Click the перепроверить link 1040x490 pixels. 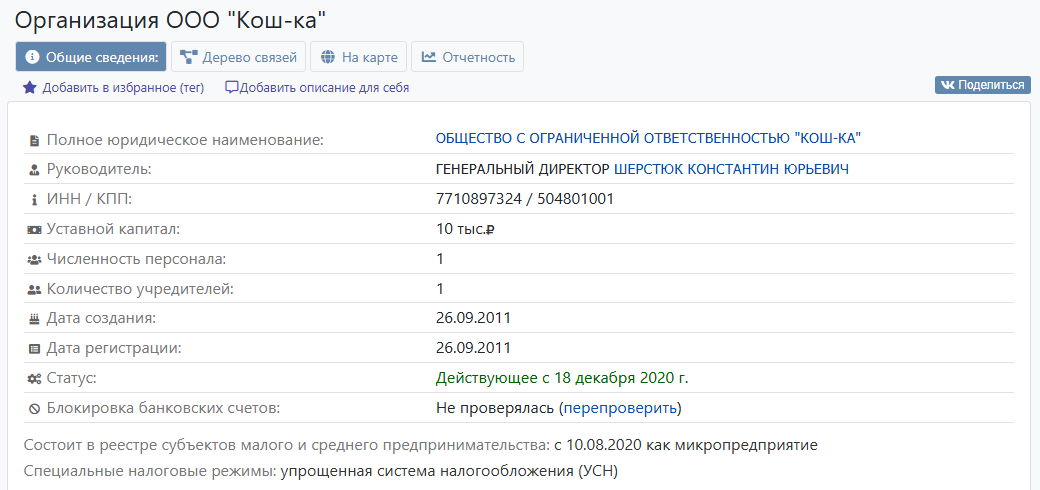(620, 408)
